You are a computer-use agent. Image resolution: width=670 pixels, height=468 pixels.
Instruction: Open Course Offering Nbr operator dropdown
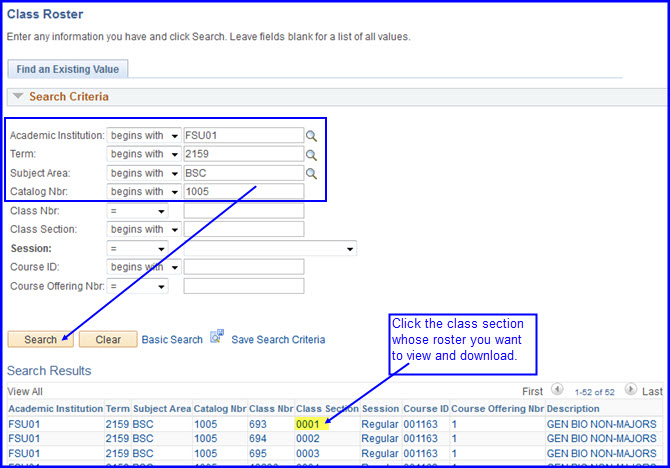tap(138, 286)
